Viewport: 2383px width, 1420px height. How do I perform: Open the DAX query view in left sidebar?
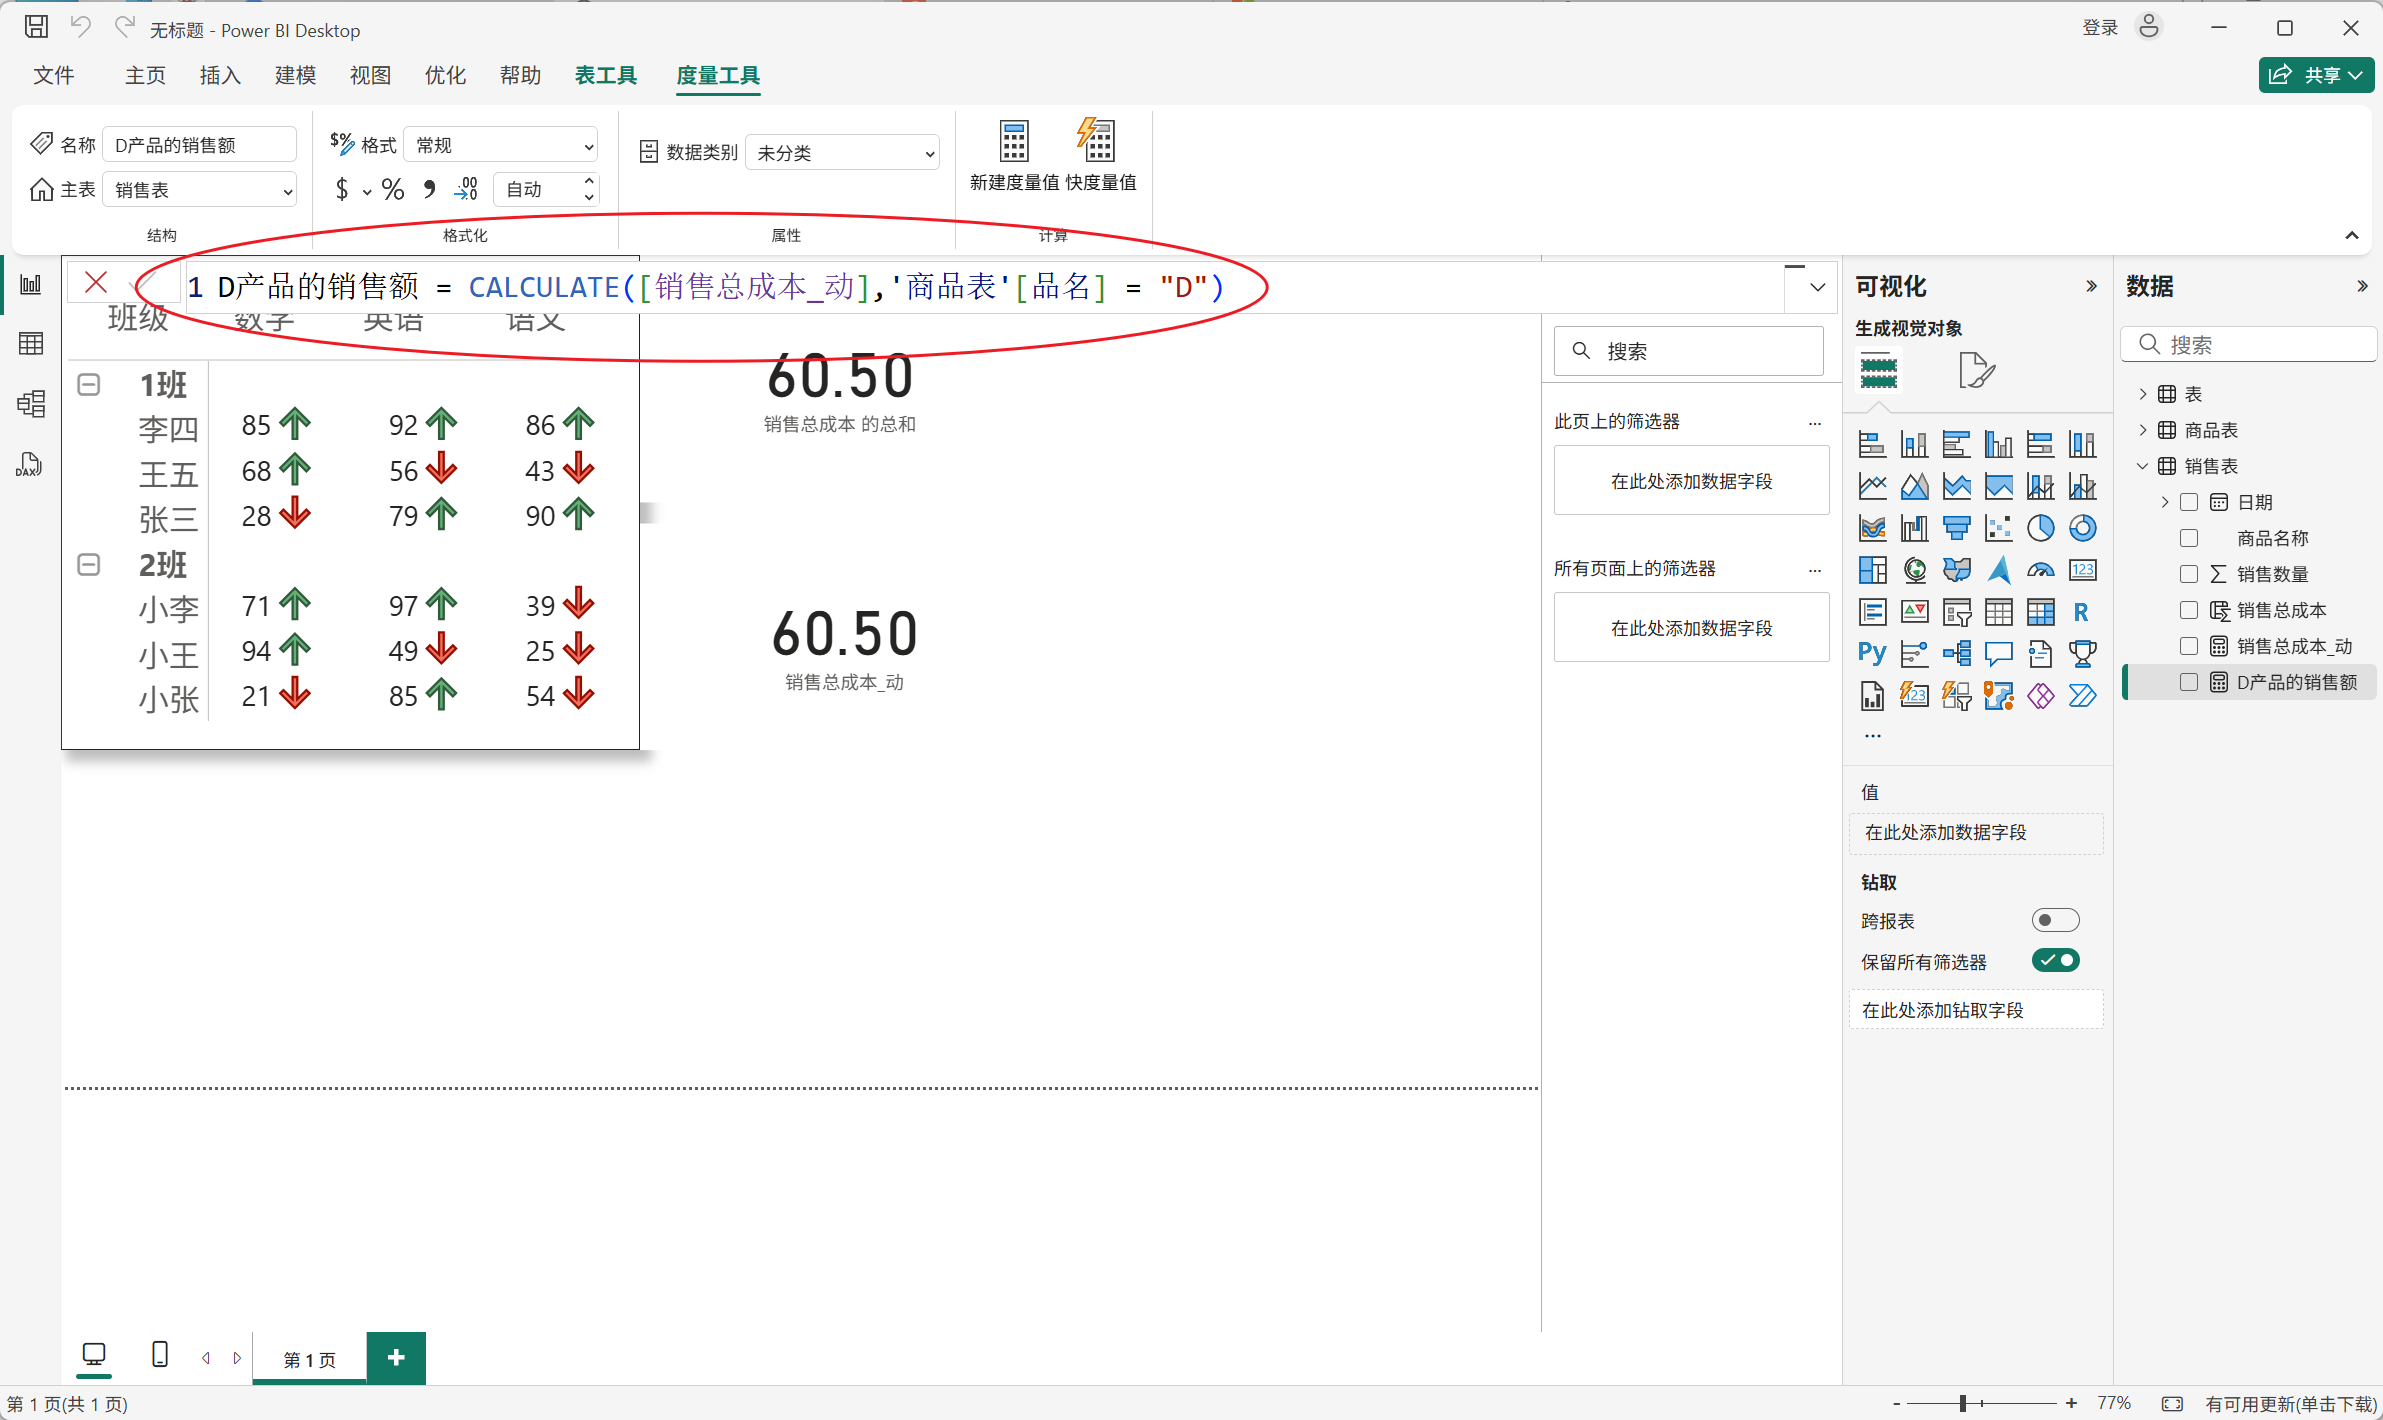[30, 464]
